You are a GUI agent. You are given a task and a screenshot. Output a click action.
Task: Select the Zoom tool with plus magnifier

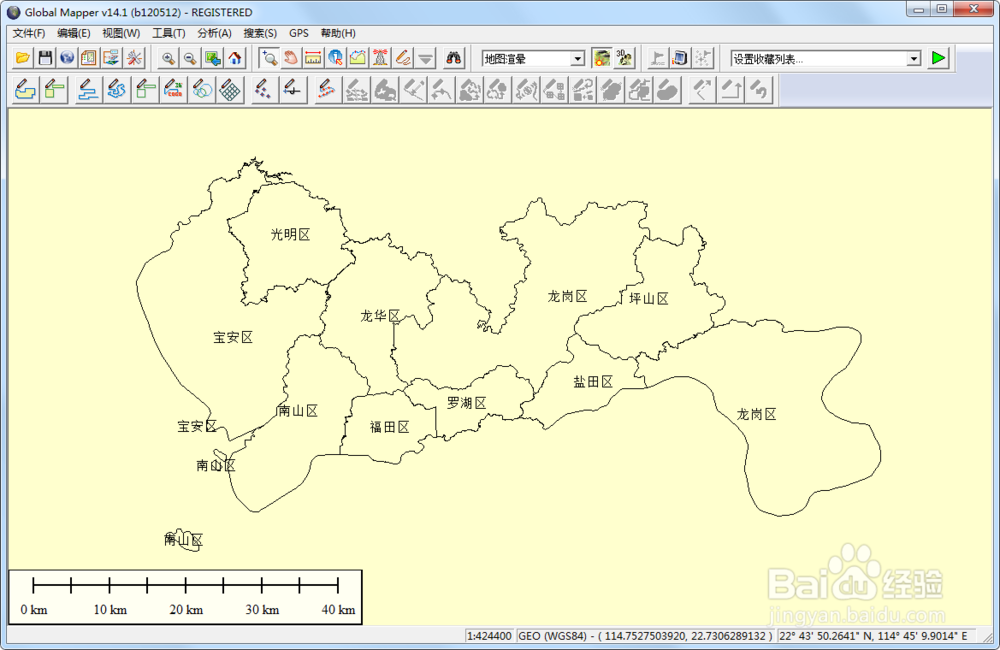click(x=269, y=58)
